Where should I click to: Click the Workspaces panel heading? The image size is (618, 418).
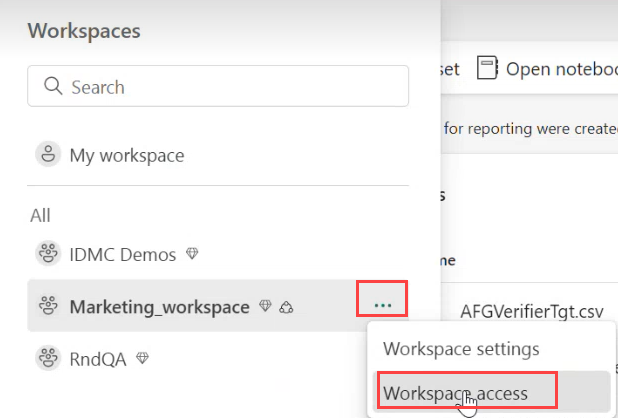(84, 31)
